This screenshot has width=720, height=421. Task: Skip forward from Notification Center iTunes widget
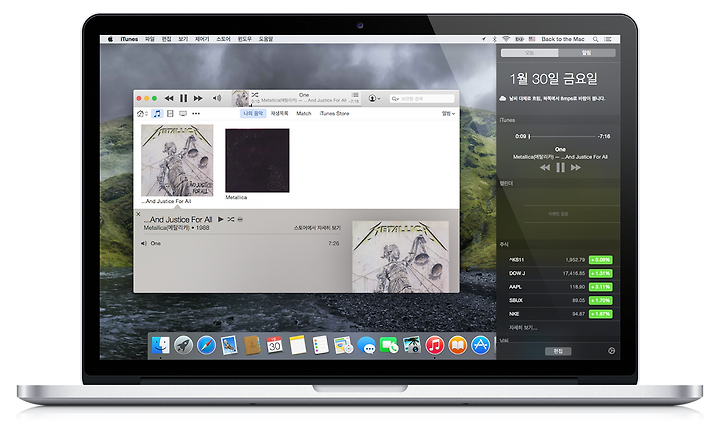coord(575,168)
